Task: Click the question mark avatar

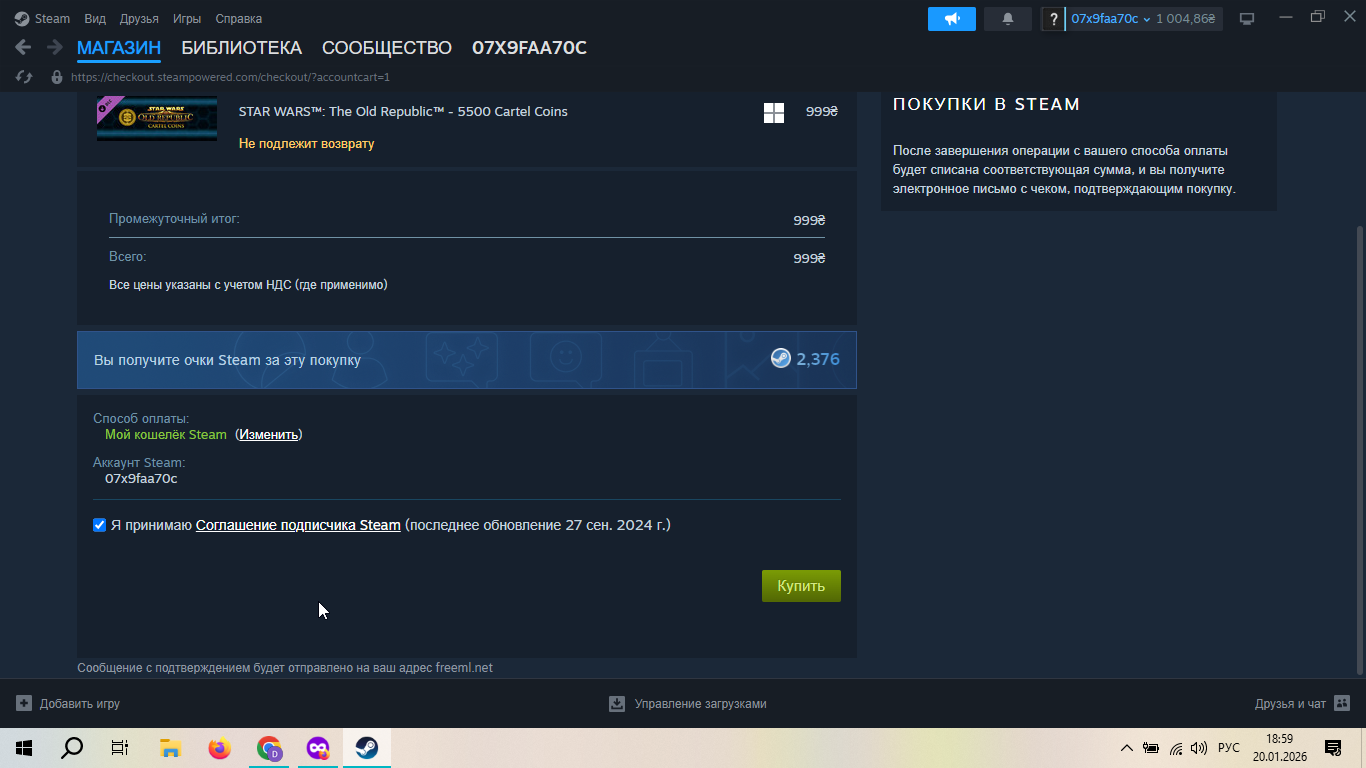Action: tap(1053, 18)
